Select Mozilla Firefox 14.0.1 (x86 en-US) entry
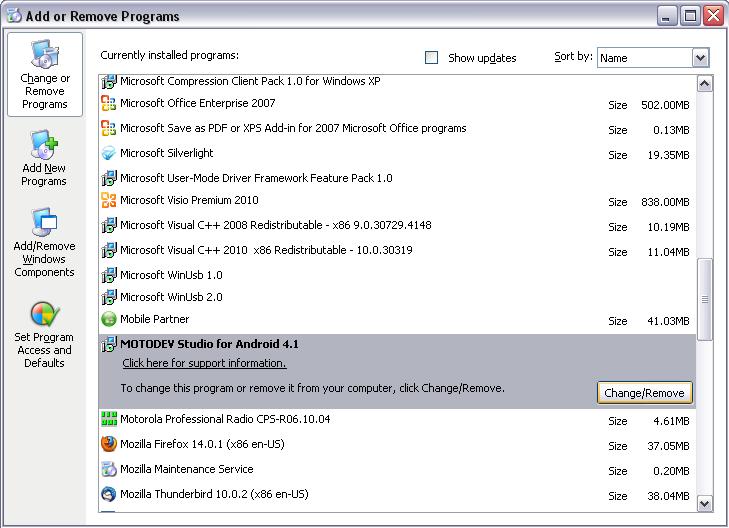This screenshot has width=729, height=528. click(x=398, y=444)
